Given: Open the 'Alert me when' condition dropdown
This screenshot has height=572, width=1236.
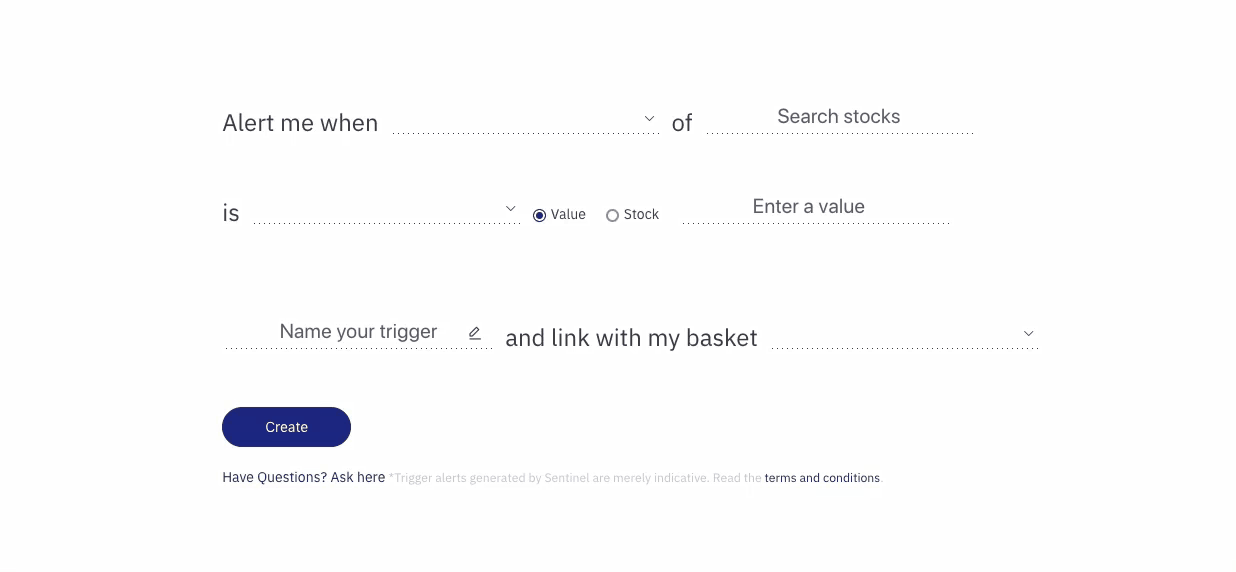Looking at the screenshot, I should coord(520,121).
